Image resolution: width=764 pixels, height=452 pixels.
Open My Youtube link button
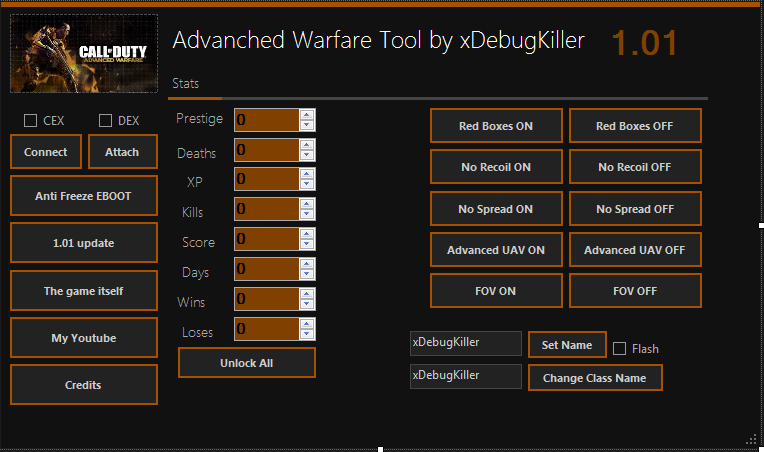(84, 338)
